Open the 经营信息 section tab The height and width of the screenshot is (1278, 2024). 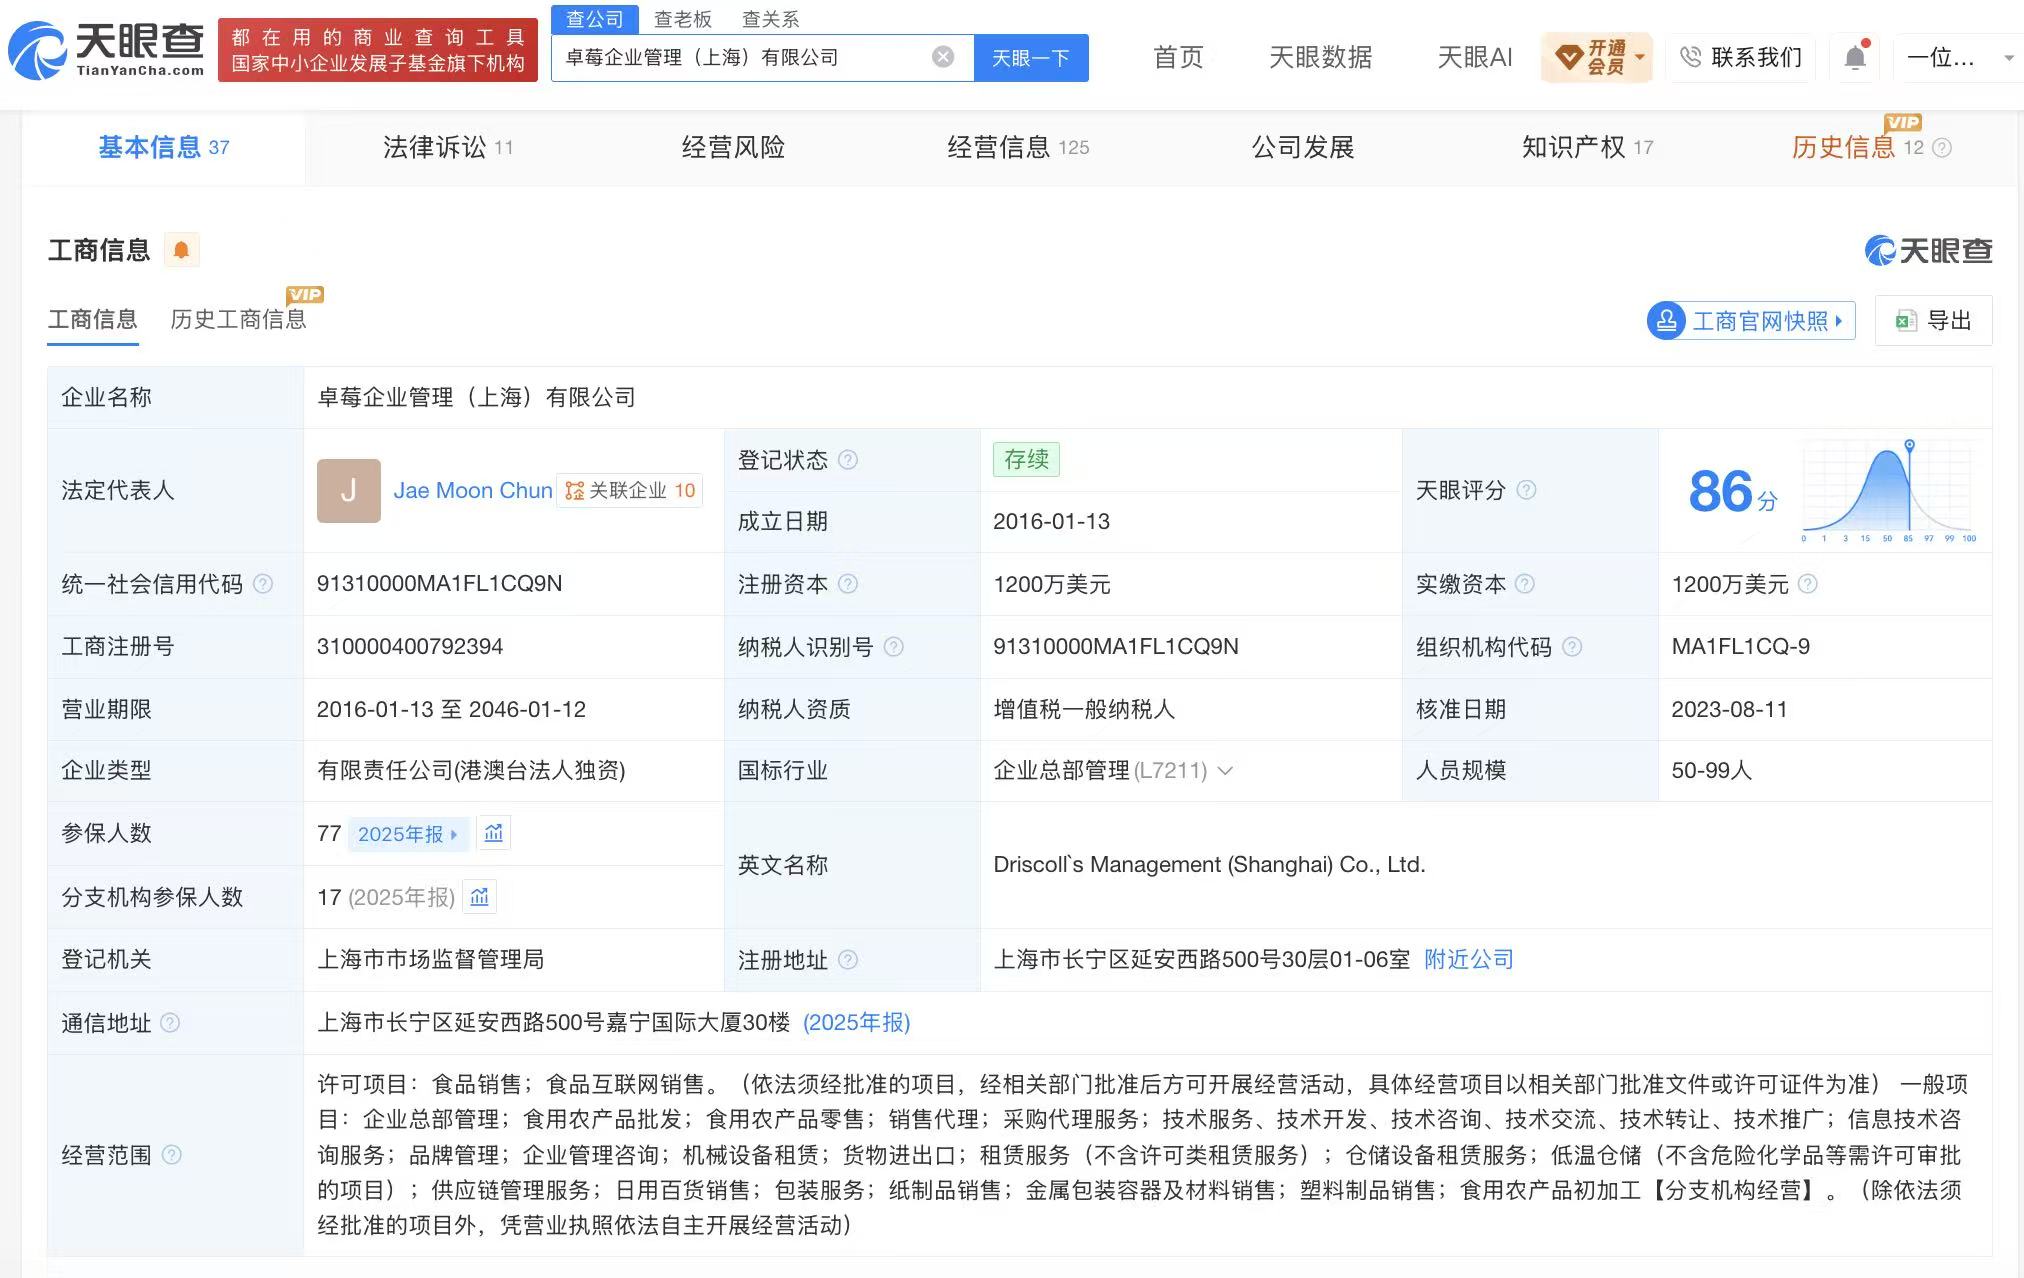click(x=1018, y=148)
